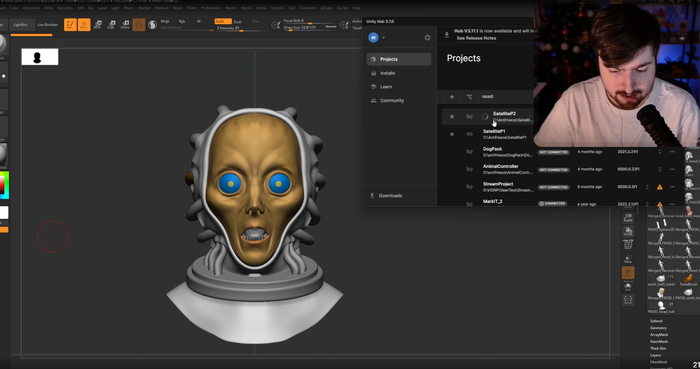Expand the Layers palette section
Image resolution: width=700 pixels, height=369 pixels.
coord(655,355)
